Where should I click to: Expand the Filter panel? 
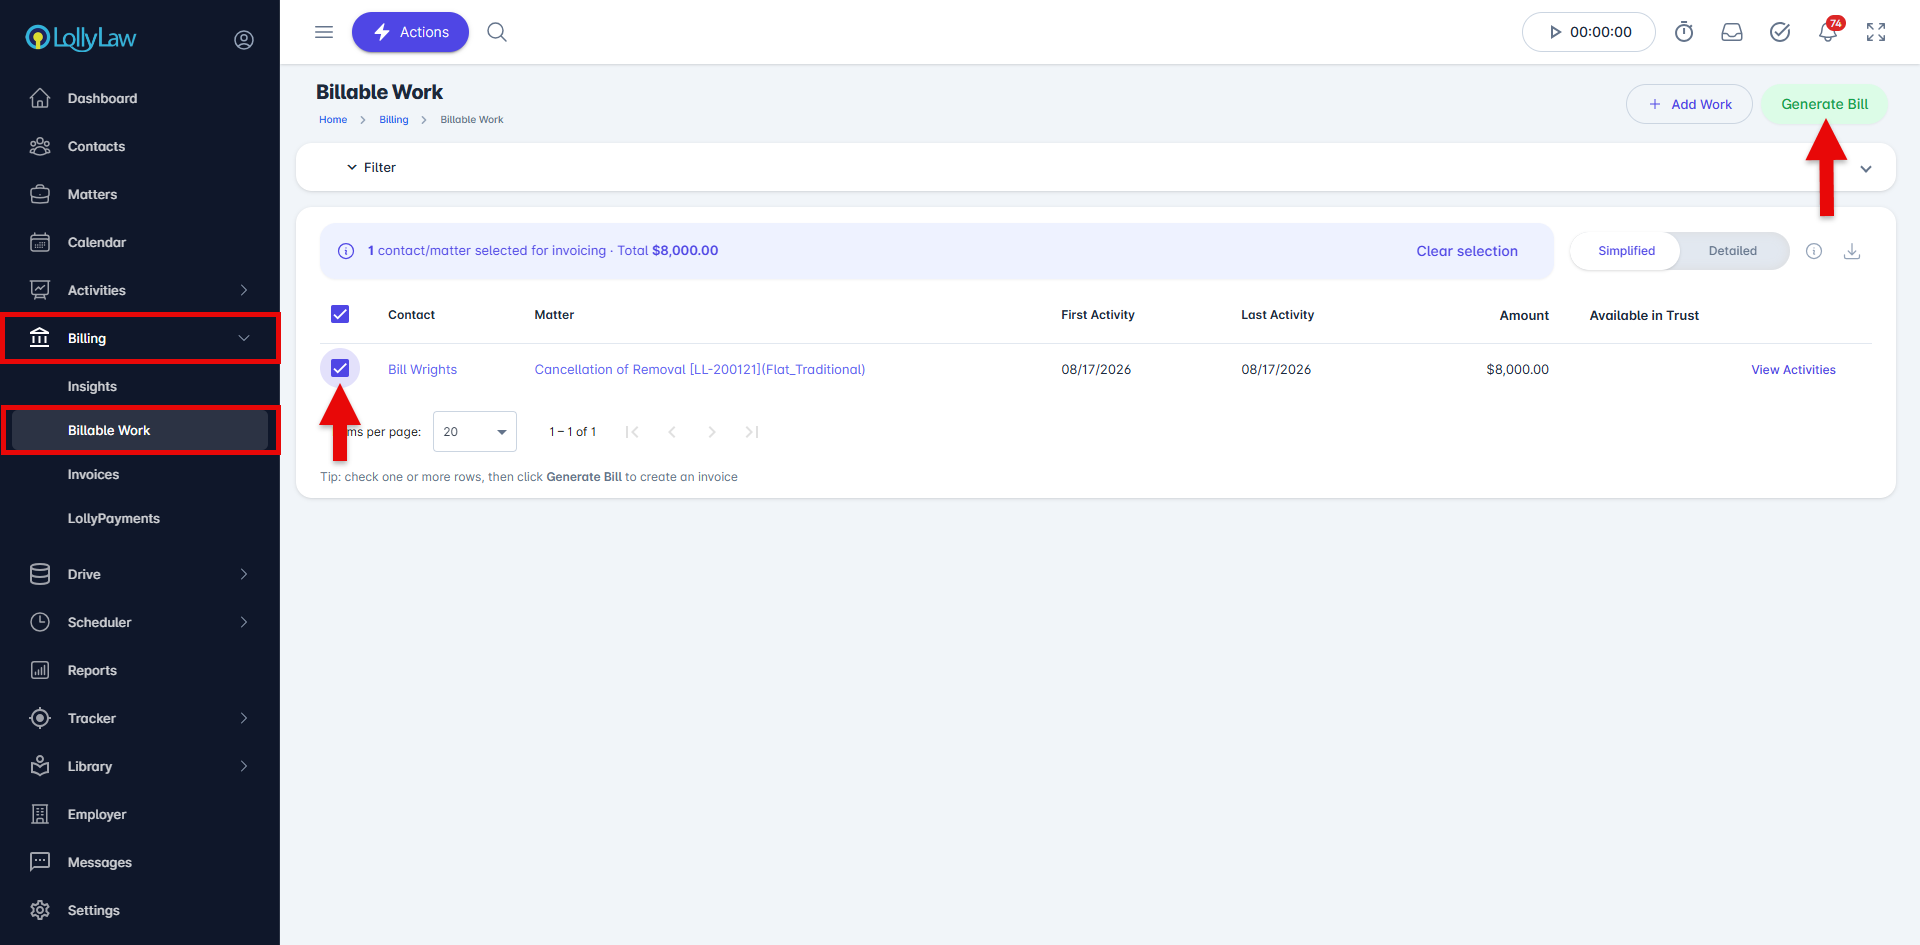pyautogui.click(x=371, y=167)
